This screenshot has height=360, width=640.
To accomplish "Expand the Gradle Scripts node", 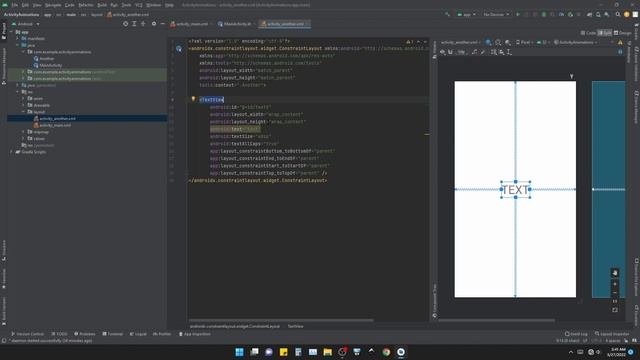I will tap(11, 152).
